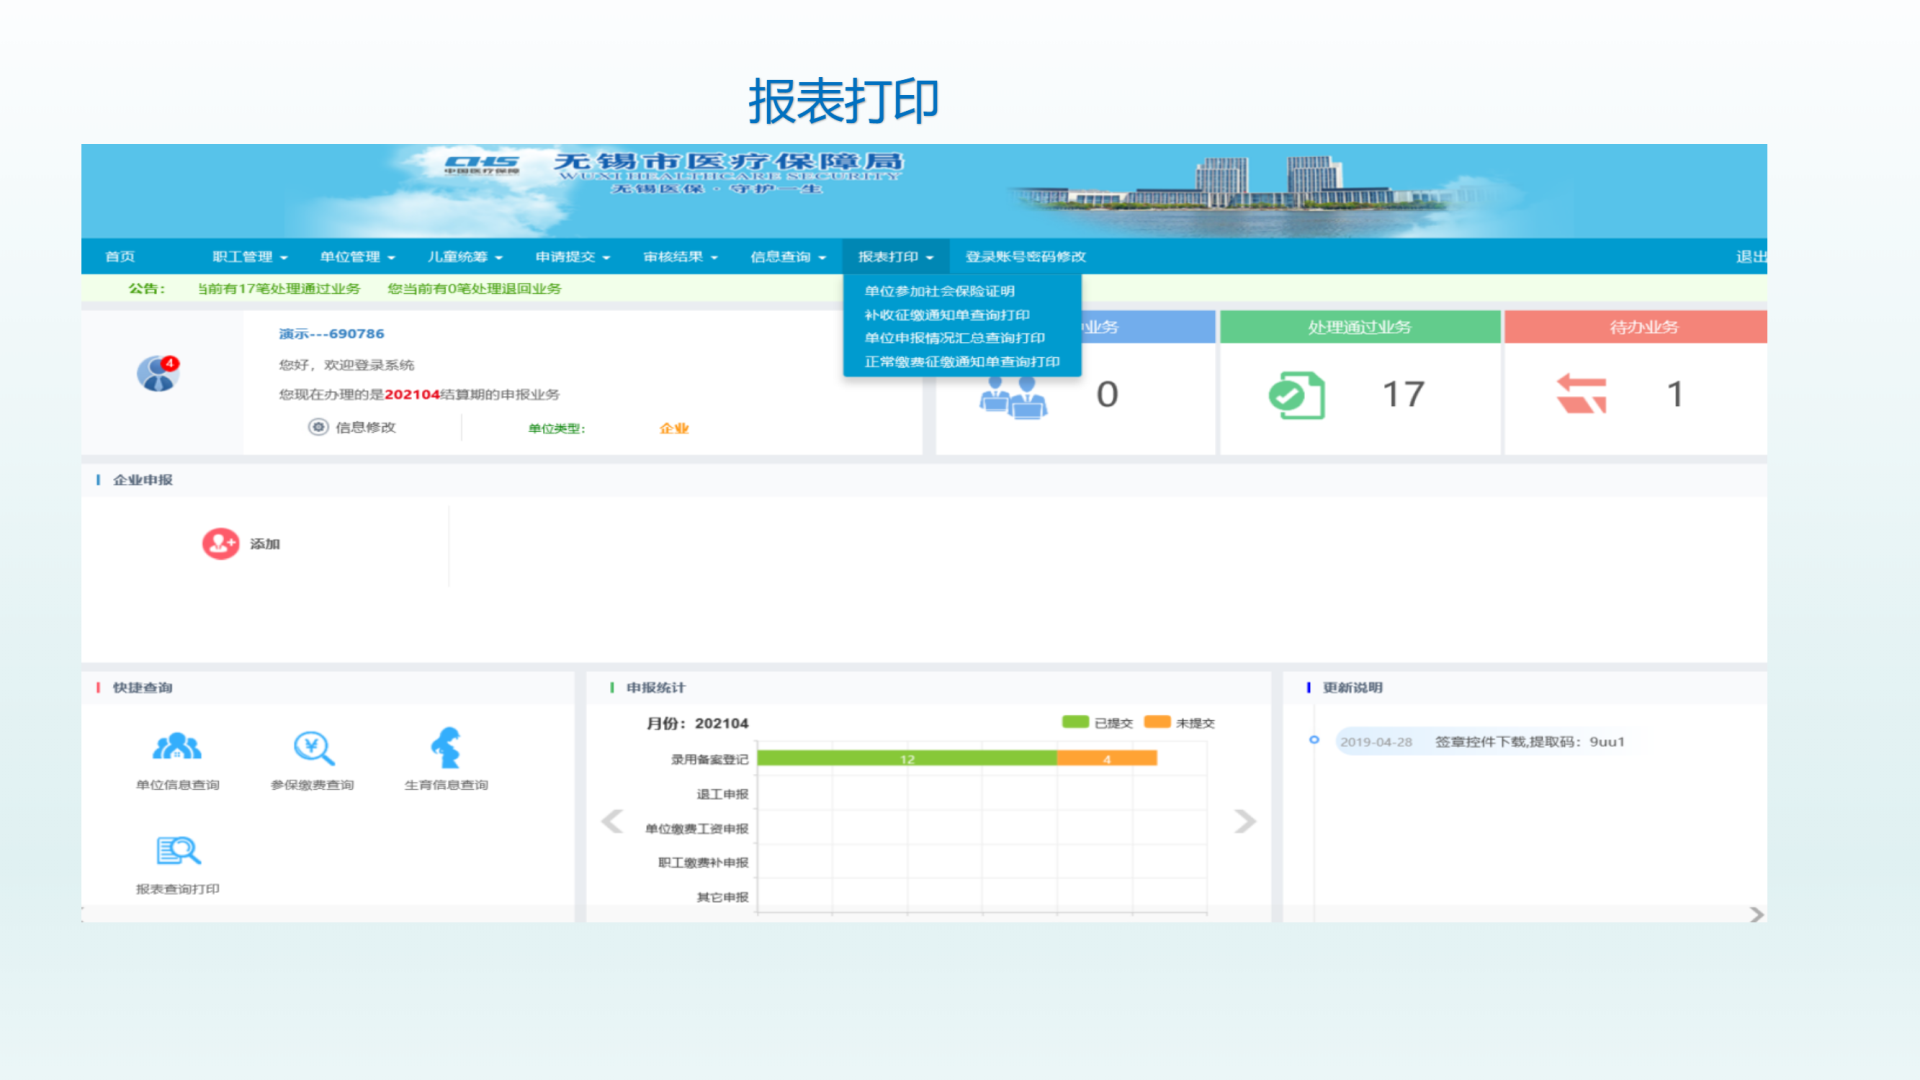Click the chart's left arrow for previous month
Image resolution: width=1920 pixels, height=1080 pixels.
click(x=612, y=821)
